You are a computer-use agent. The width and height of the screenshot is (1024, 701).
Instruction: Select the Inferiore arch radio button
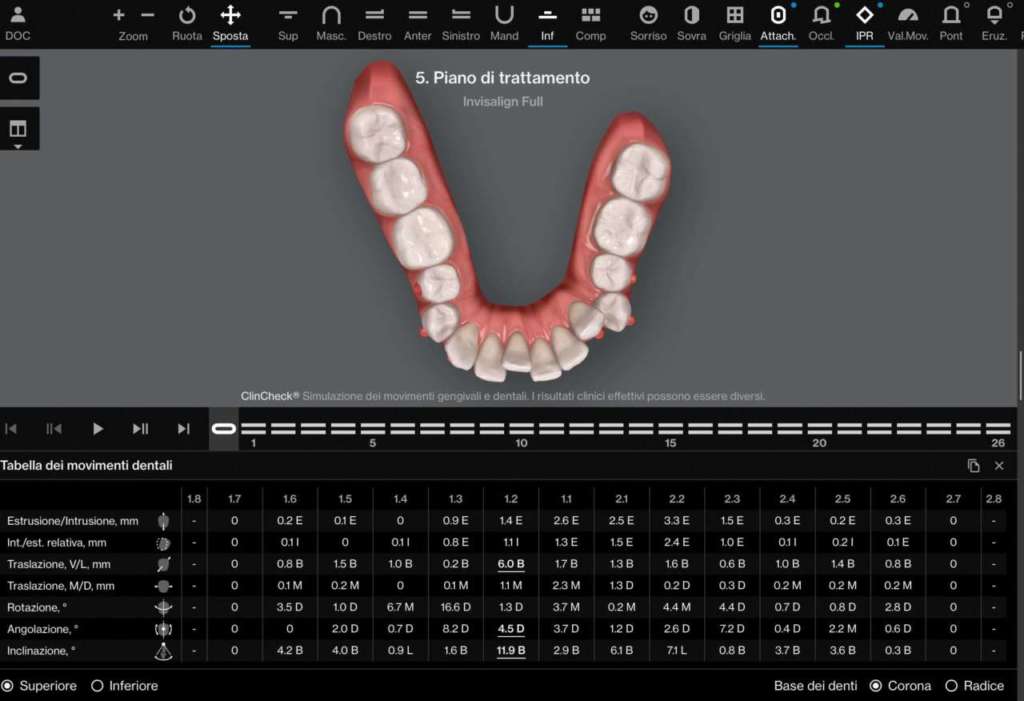click(x=97, y=686)
